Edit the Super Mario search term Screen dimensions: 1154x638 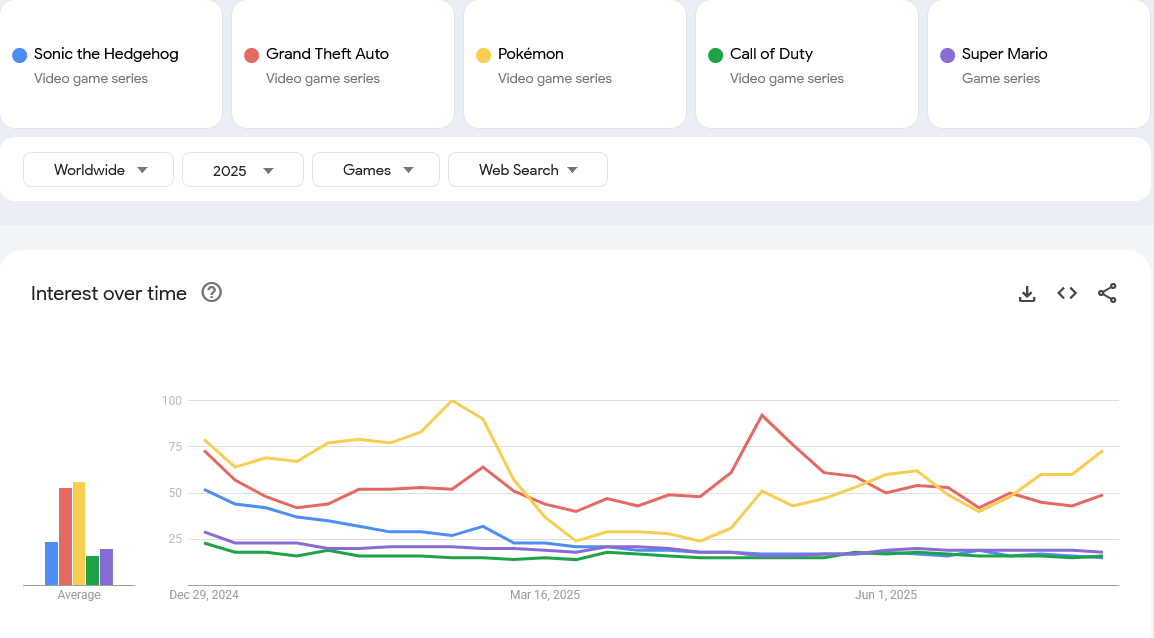pyautogui.click(x=1038, y=64)
